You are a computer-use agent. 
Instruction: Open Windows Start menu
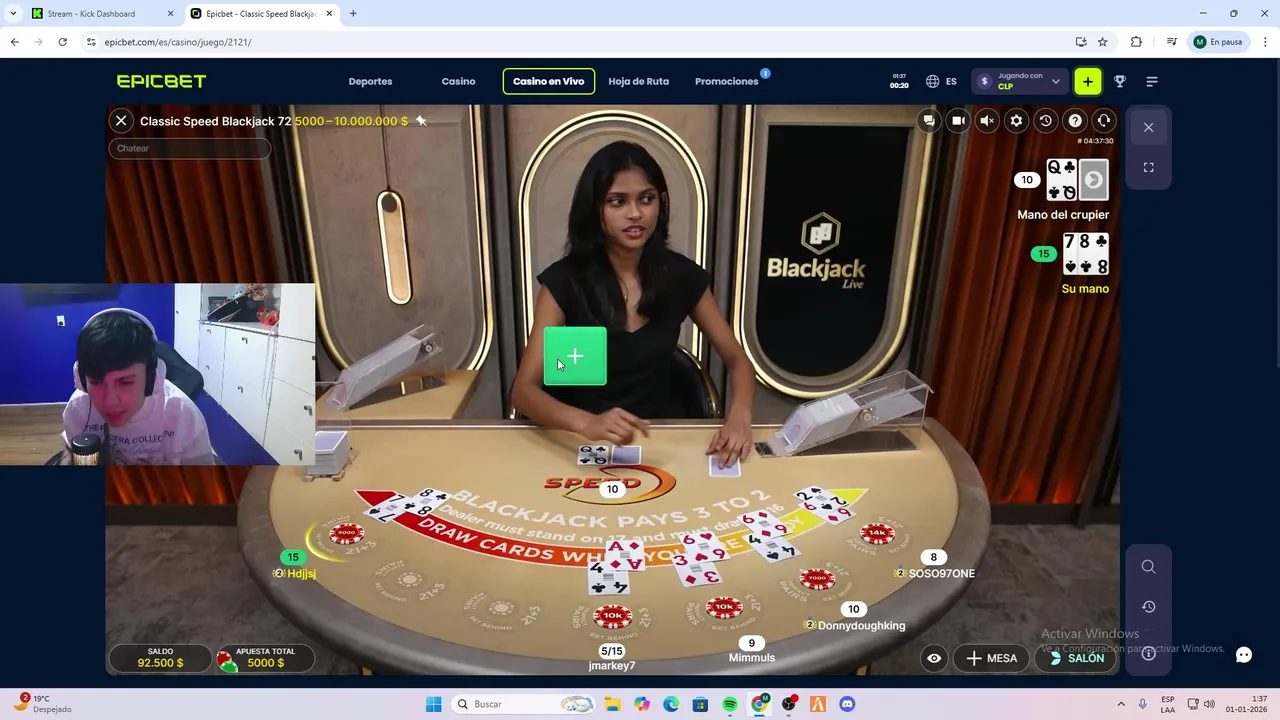433,704
